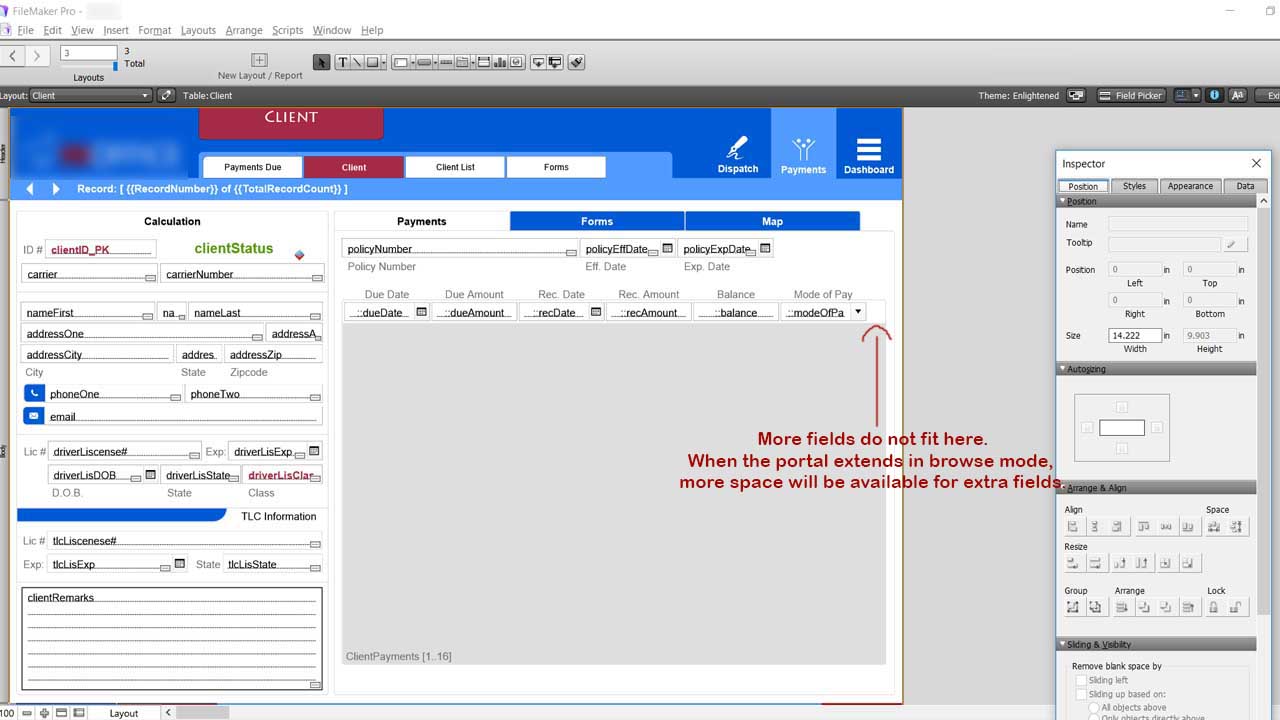Click the Group objects icon in Inspector
This screenshot has height=720, width=1280.
point(1073,607)
